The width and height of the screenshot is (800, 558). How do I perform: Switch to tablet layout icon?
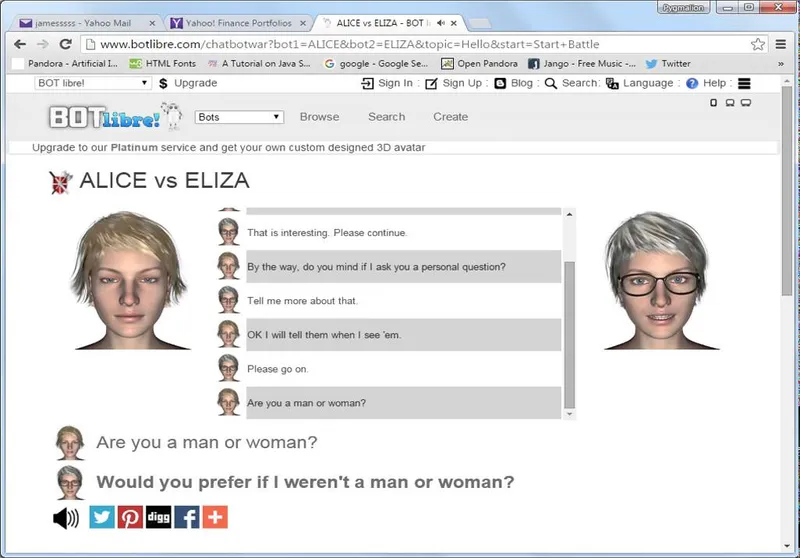point(730,103)
